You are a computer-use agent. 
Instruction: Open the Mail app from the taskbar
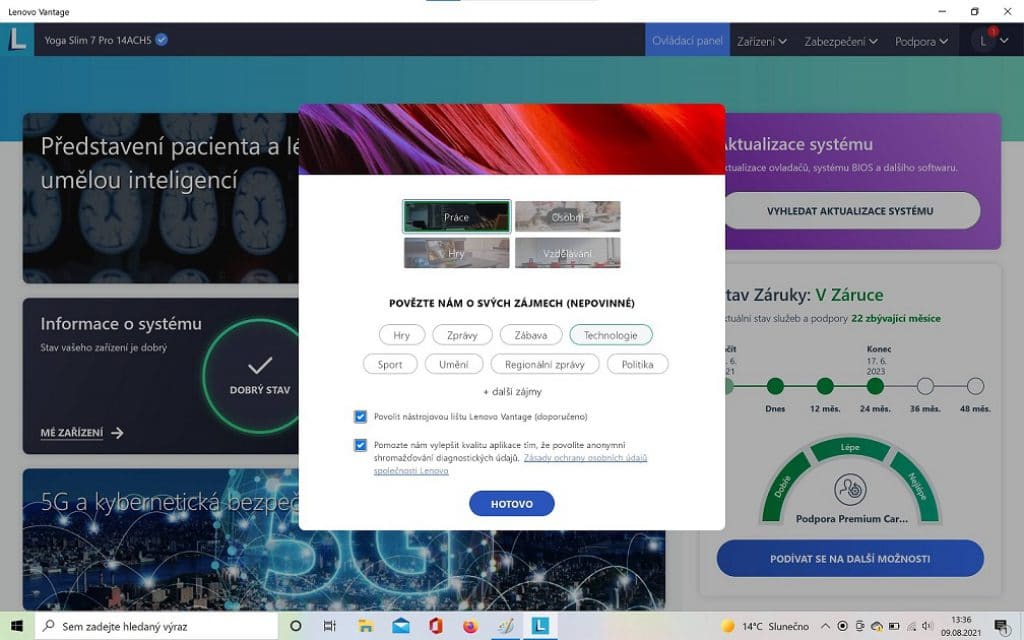click(401, 626)
